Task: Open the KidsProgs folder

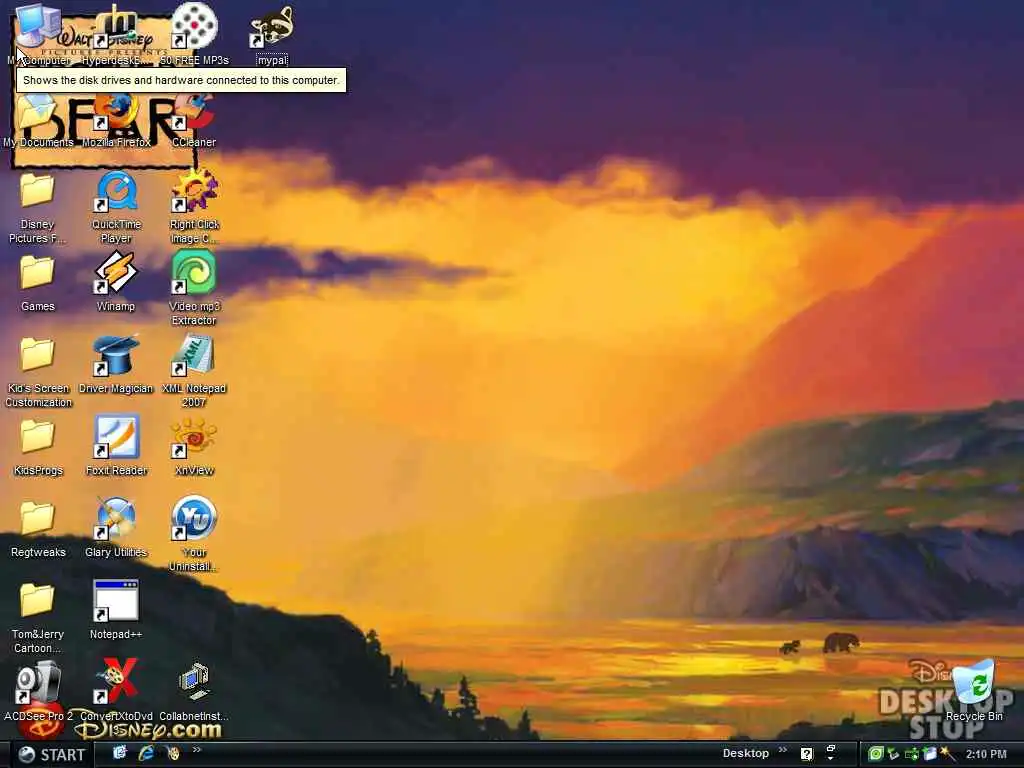Action: tap(38, 448)
